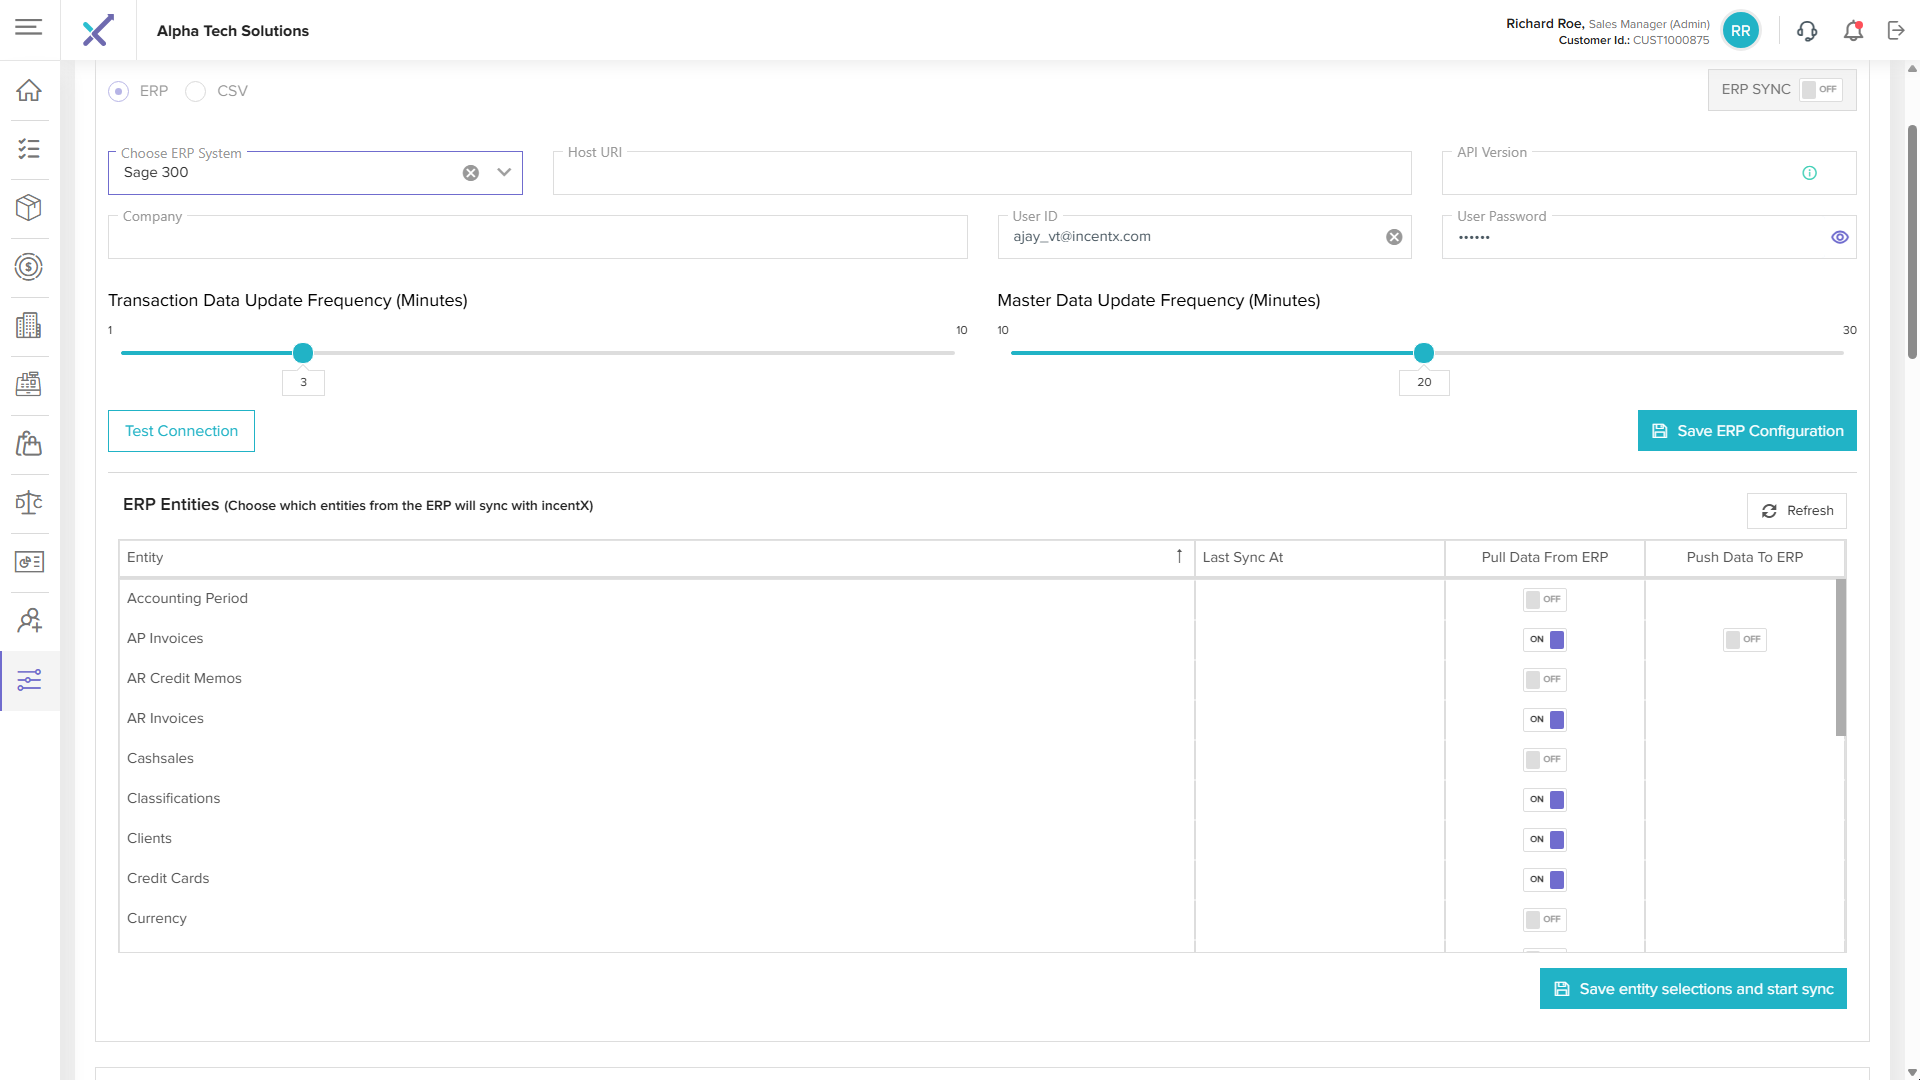This screenshot has width=1920, height=1080.
Task: Open the home icon in sidebar
Action: point(29,90)
